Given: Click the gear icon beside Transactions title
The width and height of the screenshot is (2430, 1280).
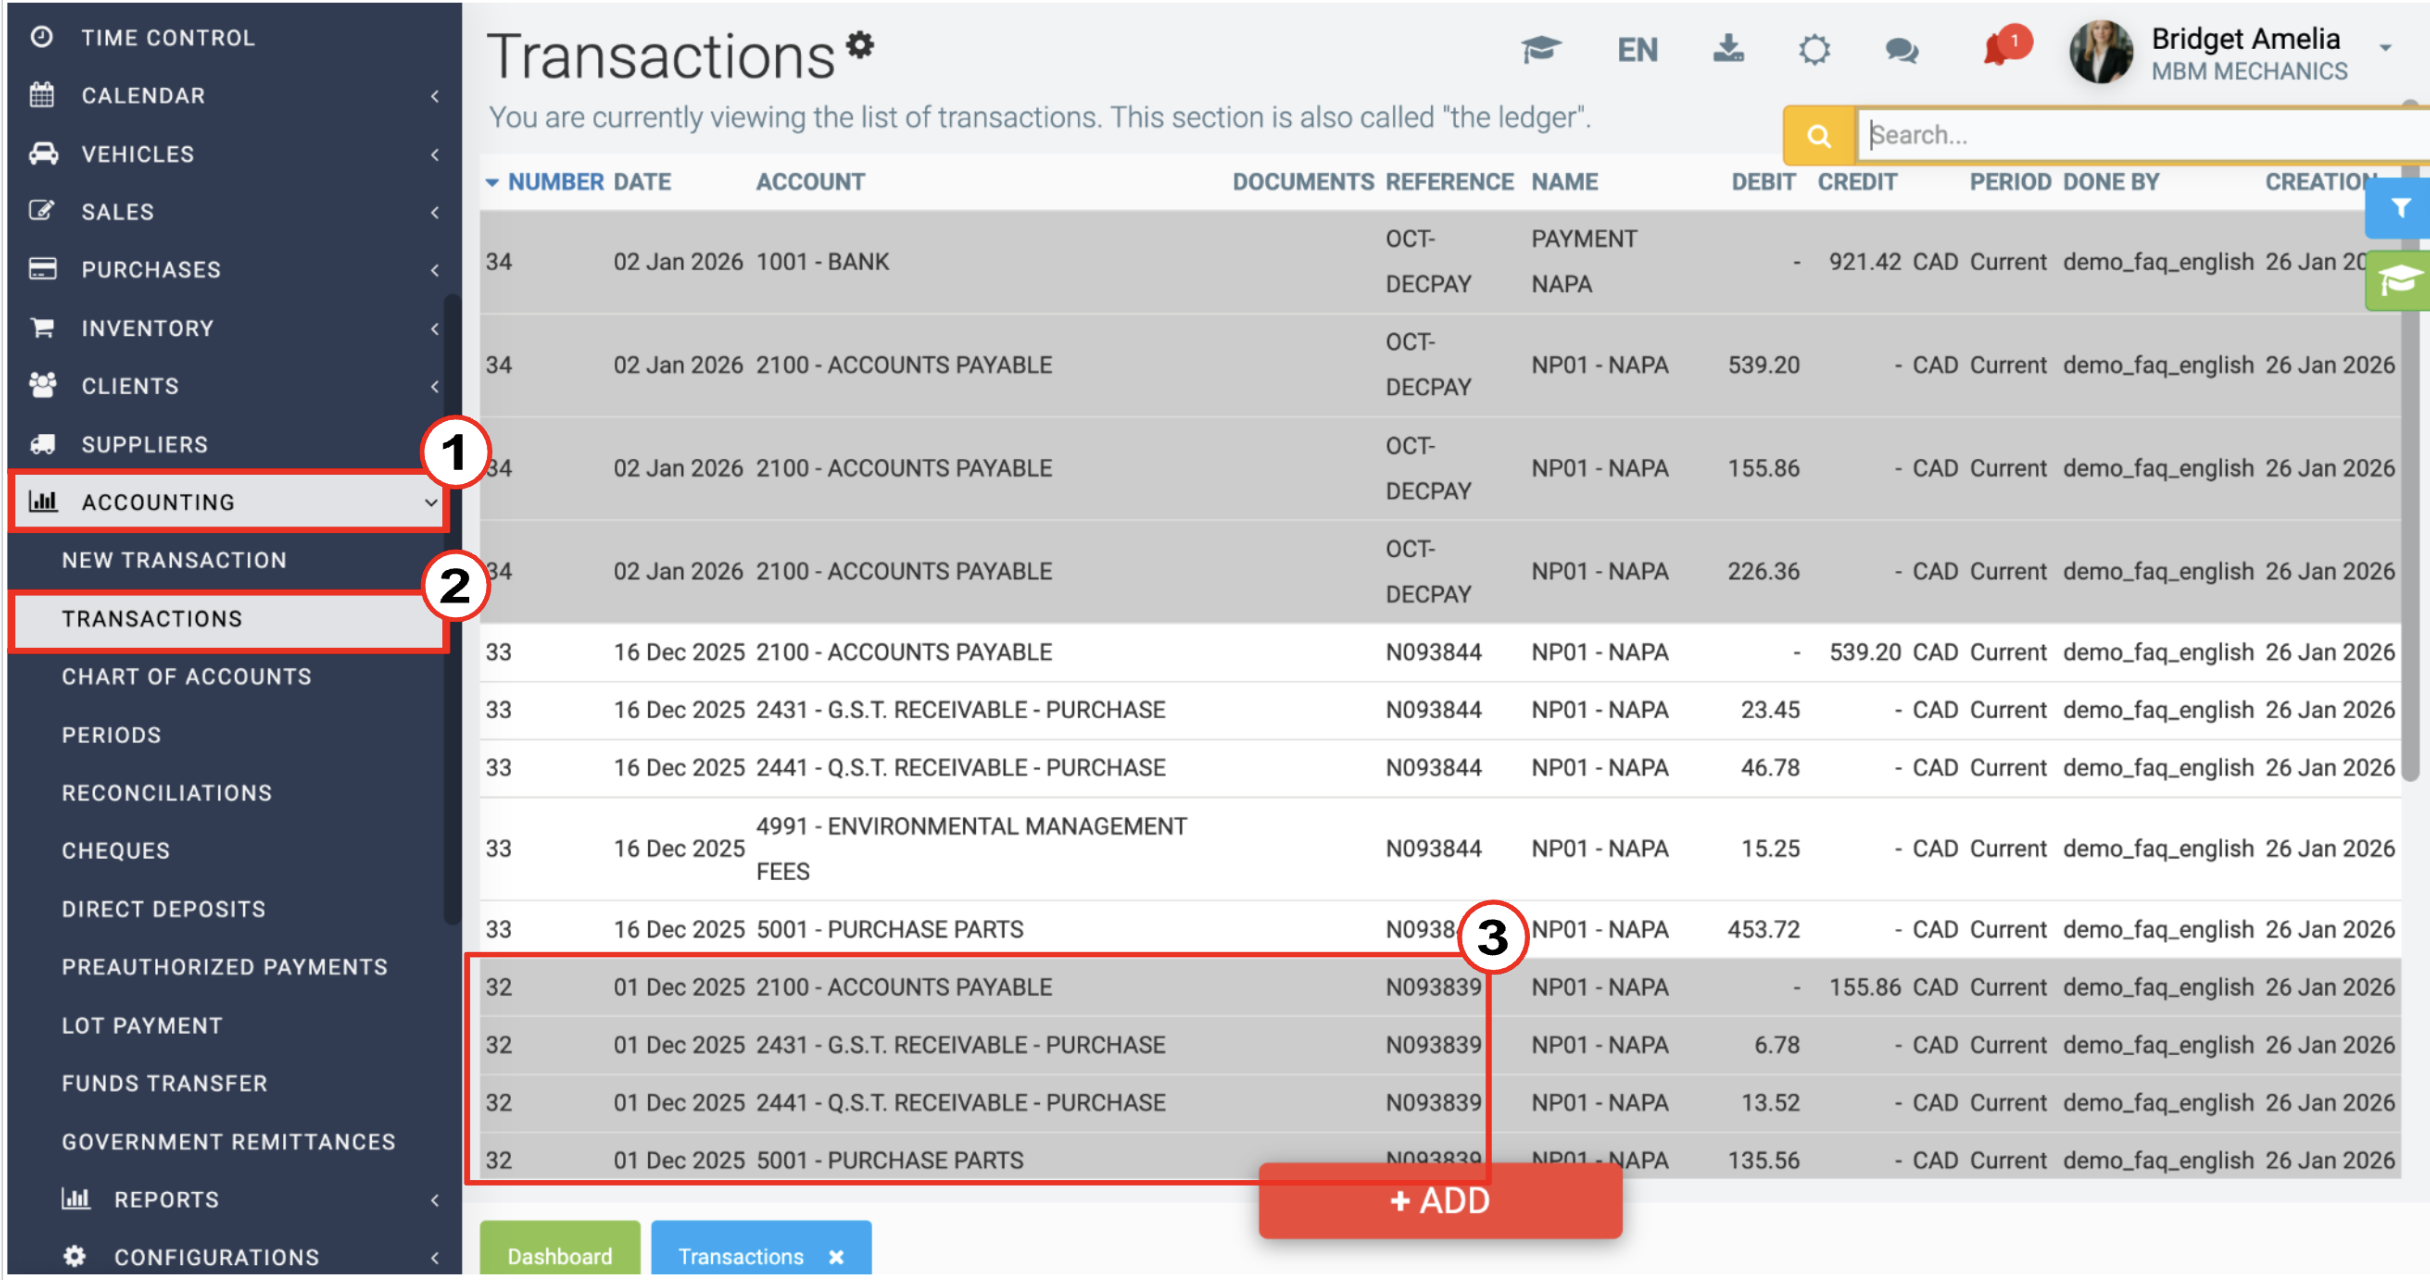Looking at the screenshot, I should [x=860, y=45].
